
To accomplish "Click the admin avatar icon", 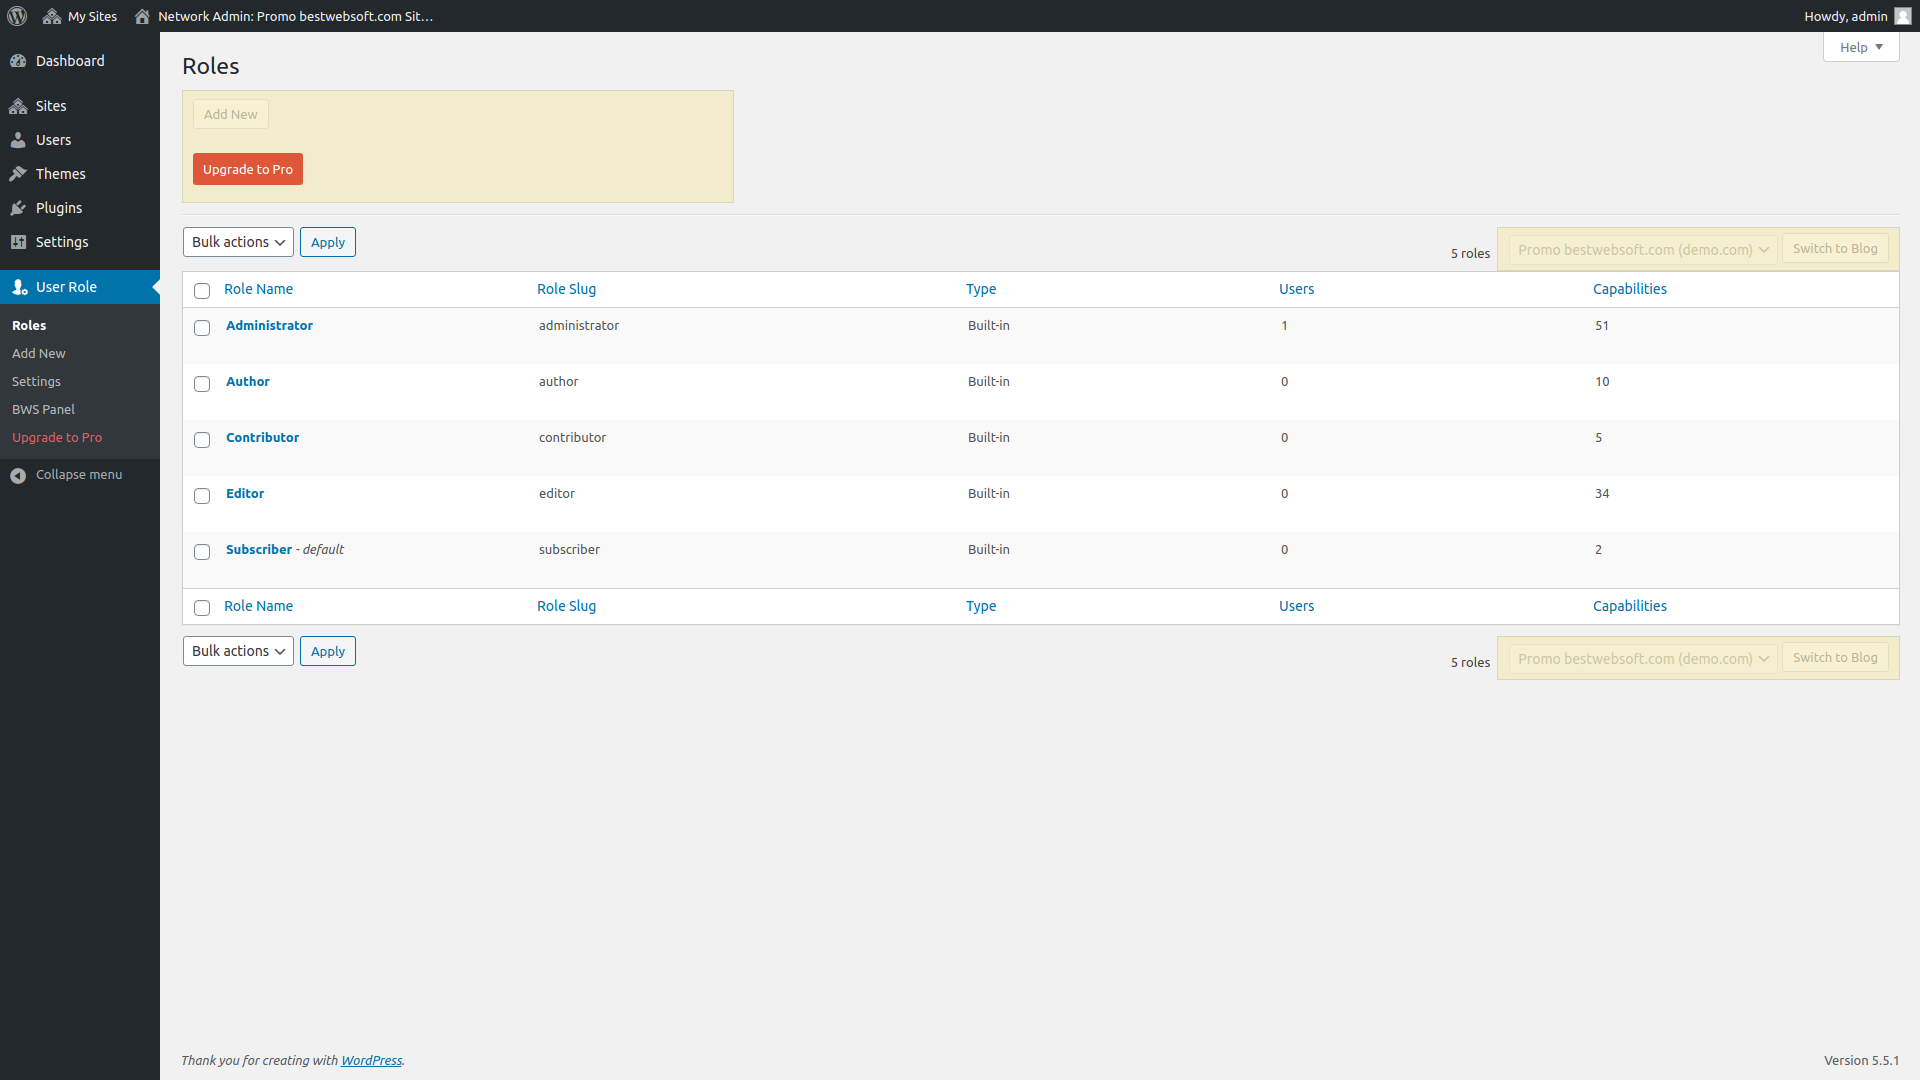I will [1902, 16].
